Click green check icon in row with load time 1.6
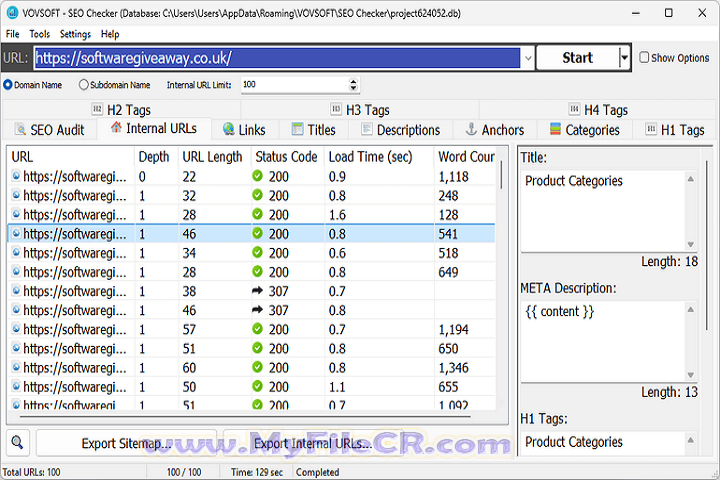The height and width of the screenshot is (480, 720). [x=257, y=214]
